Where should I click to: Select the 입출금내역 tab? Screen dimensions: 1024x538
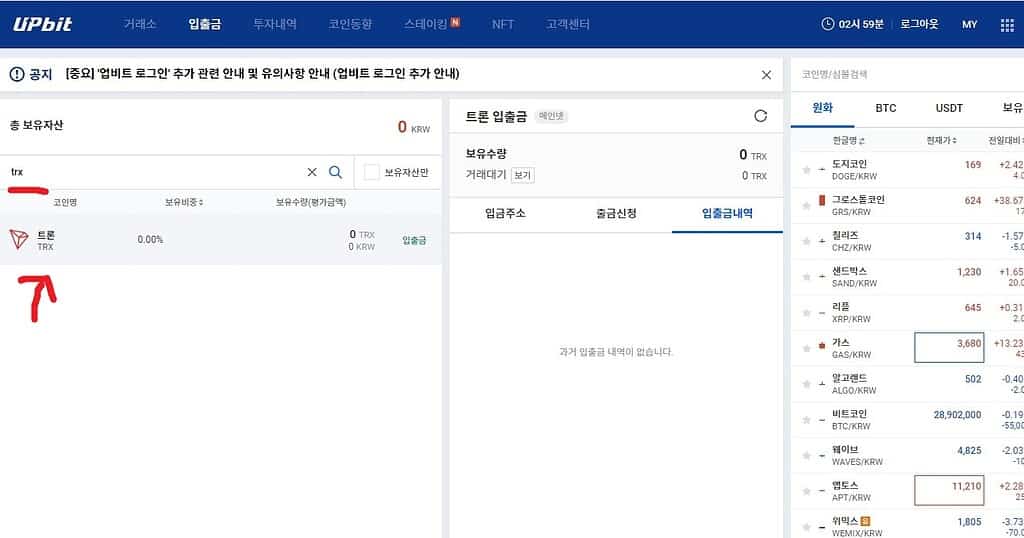point(727,214)
